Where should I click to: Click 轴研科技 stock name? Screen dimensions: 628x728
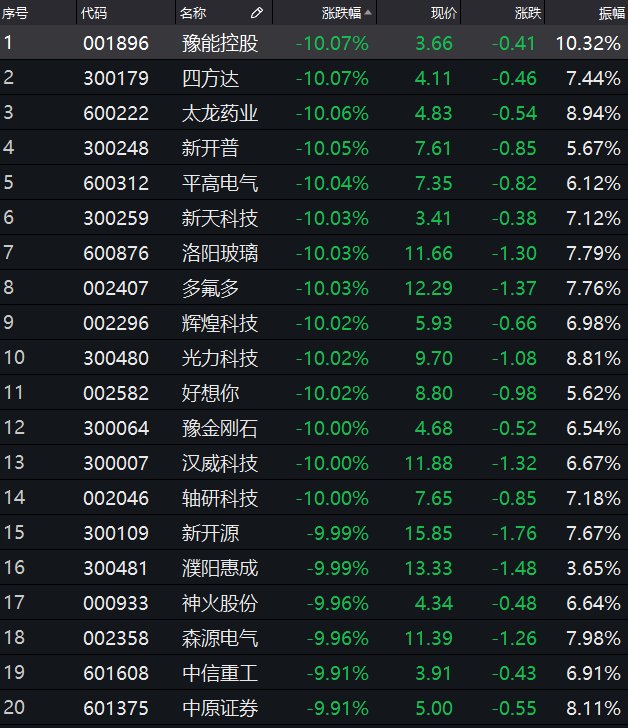(220, 498)
